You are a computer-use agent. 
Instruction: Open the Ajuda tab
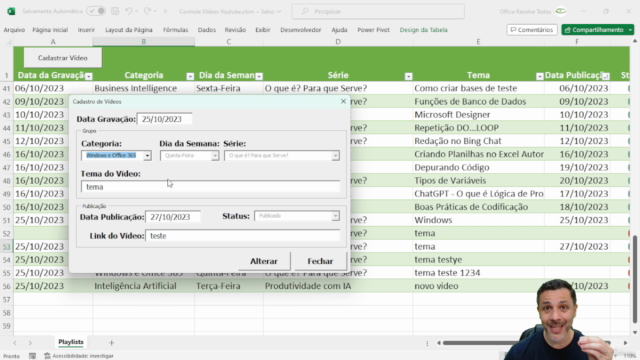pos(339,30)
